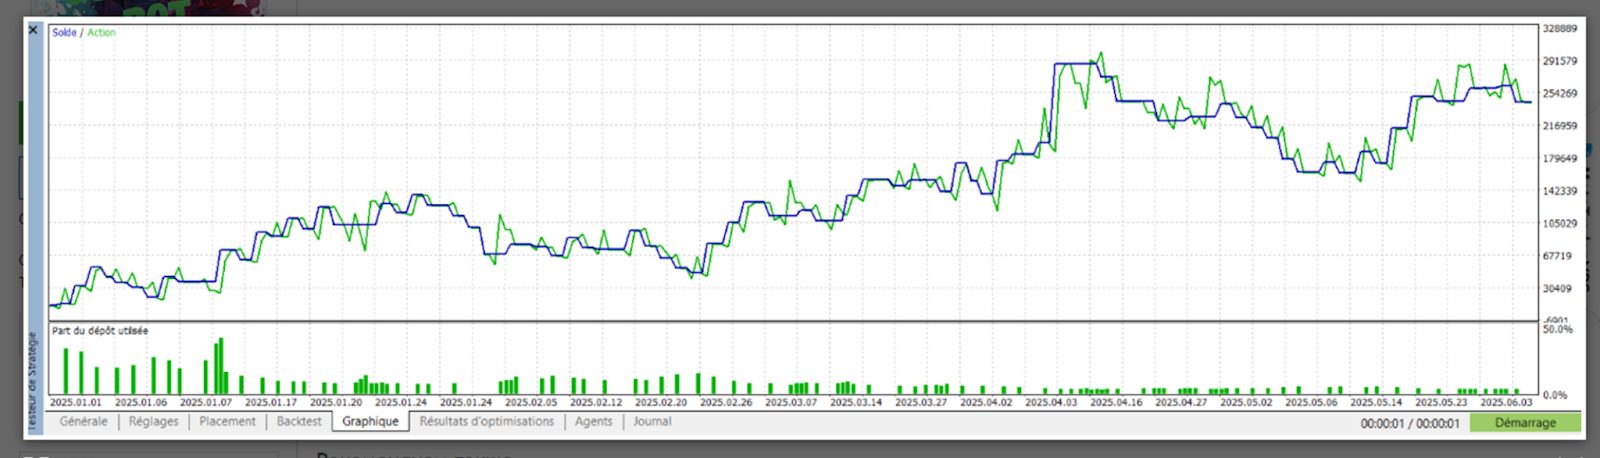This screenshot has width=1600, height=458.
Task: Close the Testeur de Stratégie panel
Action: coord(33,31)
